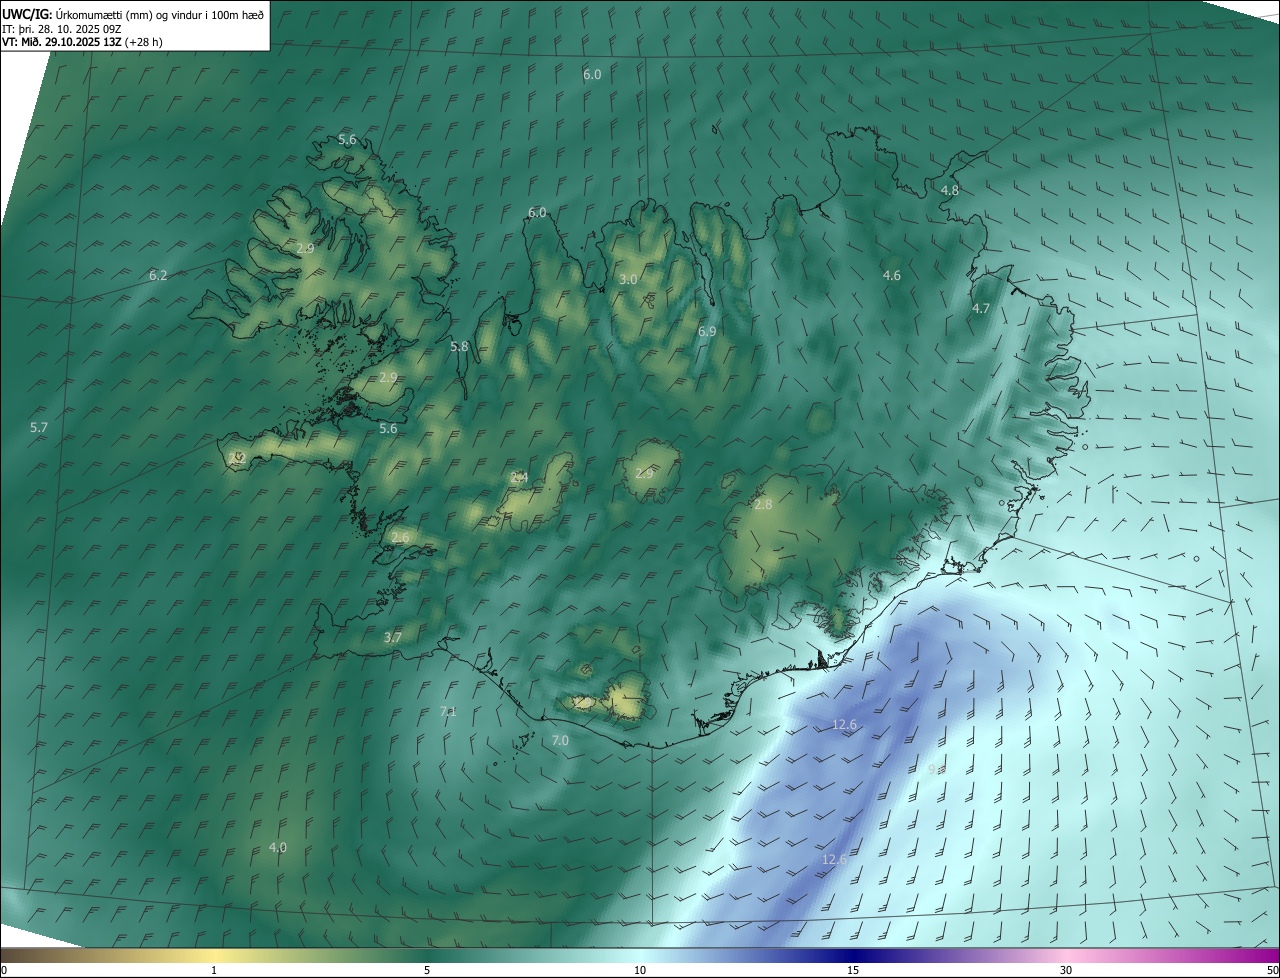Click the color scale tick label 0
This screenshot has width=1280, height=978.
click(4, 970)
